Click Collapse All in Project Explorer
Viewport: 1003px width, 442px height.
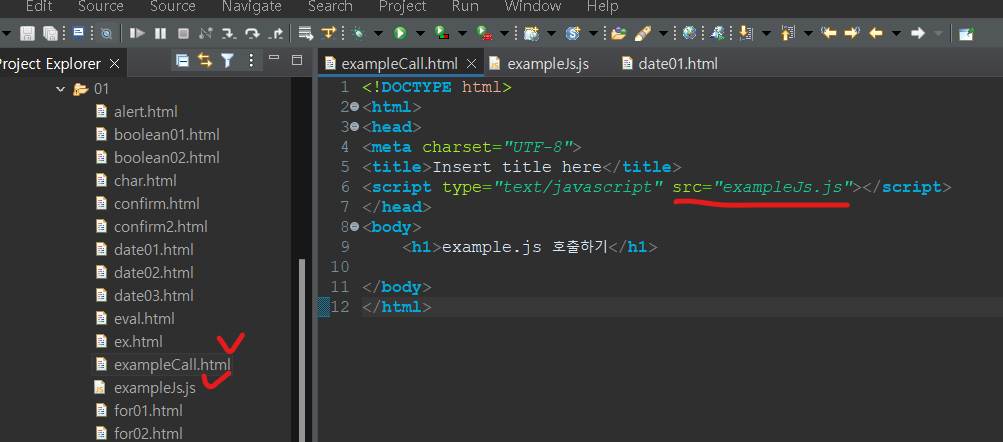pyautogui.click(x=182, y=61)
